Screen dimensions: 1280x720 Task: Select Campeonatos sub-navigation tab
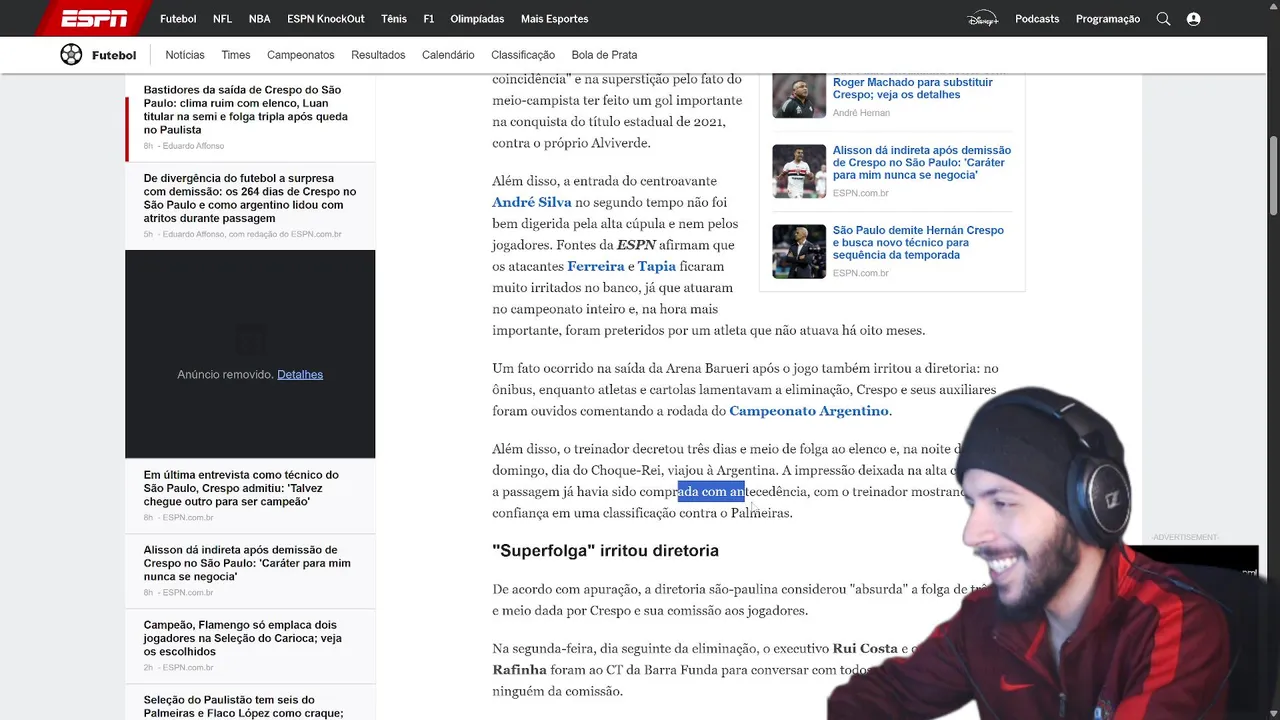pos(300,55)
